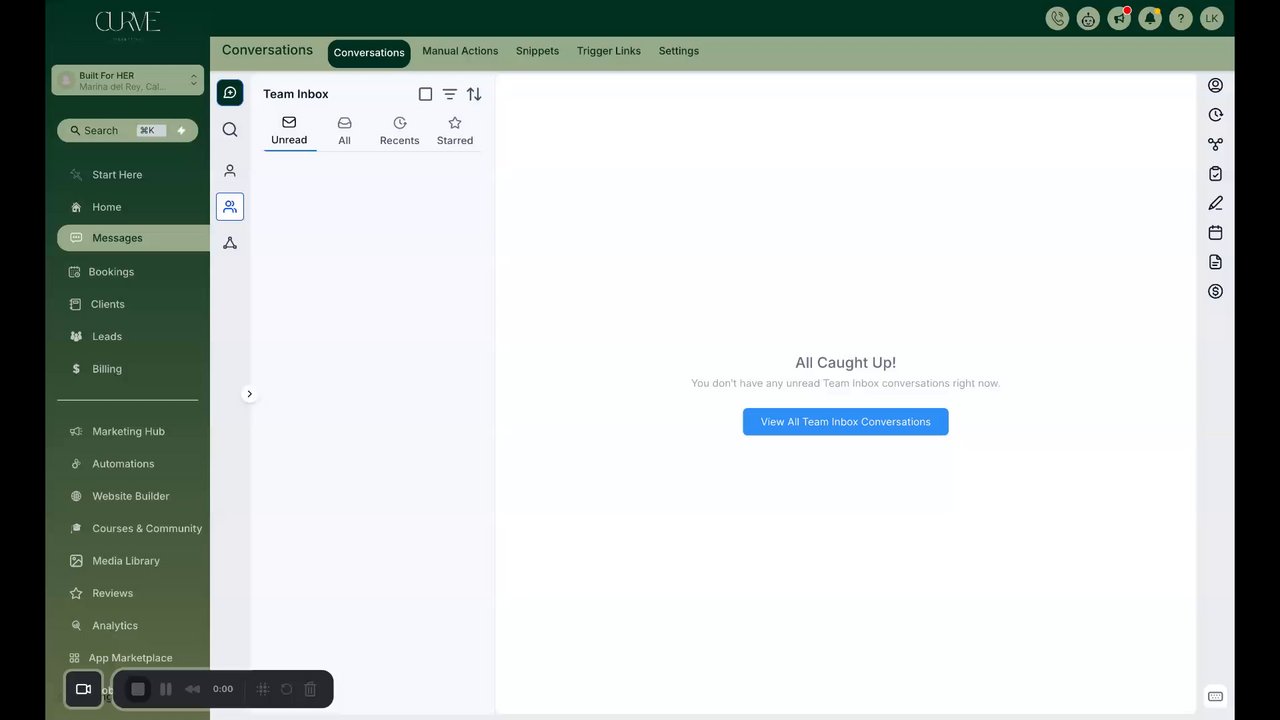Screen dimensions: 1280x720
Task: Open contact details icon in right rail
Action: pos(1215,85)
